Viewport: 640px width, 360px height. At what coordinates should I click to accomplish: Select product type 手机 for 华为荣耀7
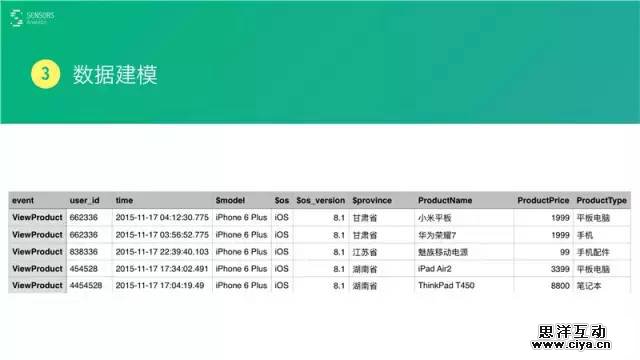[584, 235]
